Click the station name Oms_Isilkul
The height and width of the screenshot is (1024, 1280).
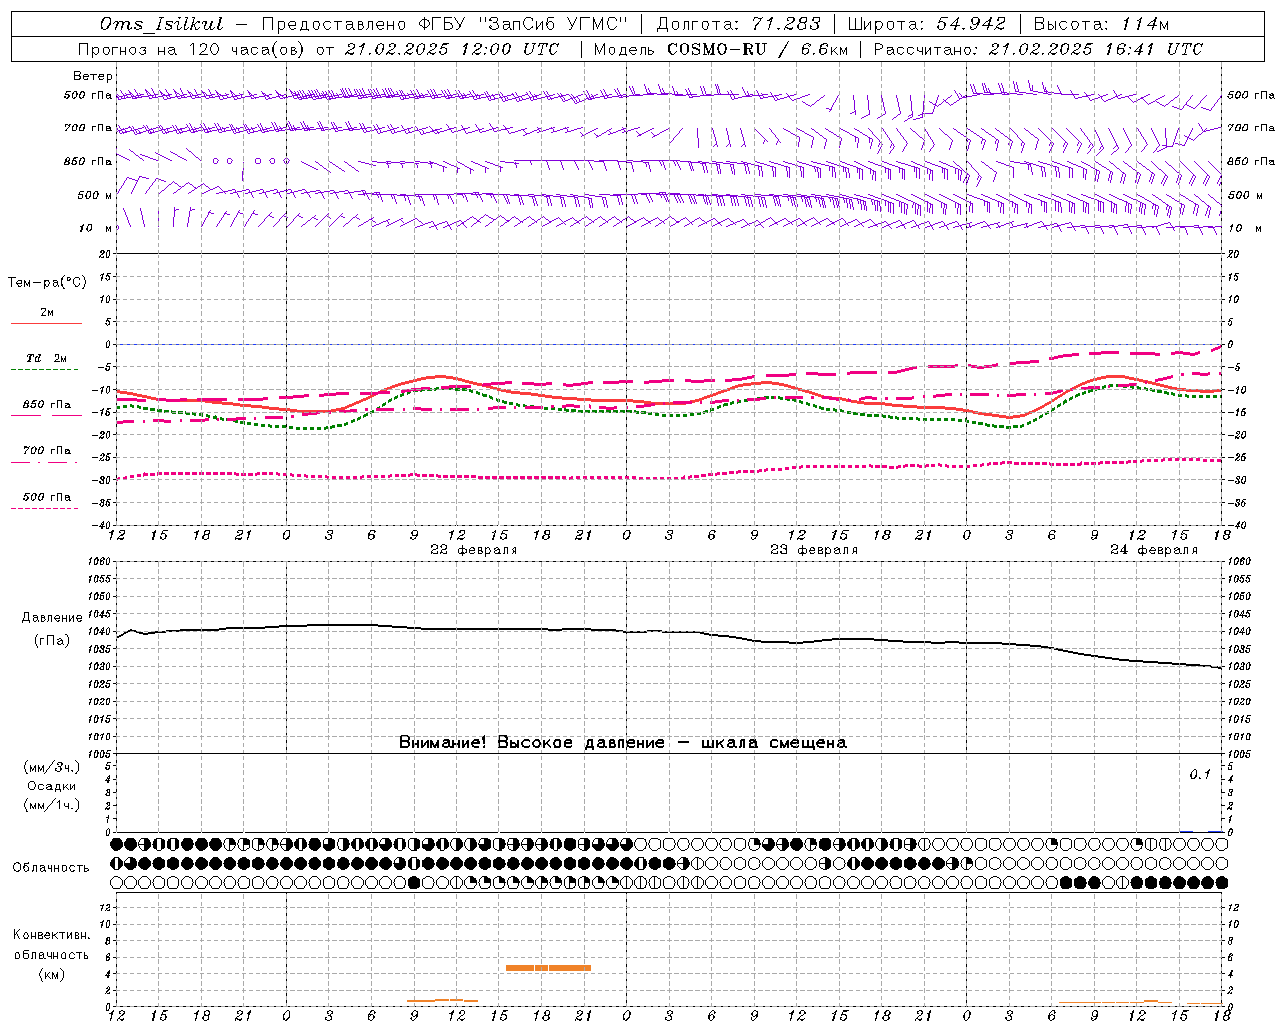point(162,24)
